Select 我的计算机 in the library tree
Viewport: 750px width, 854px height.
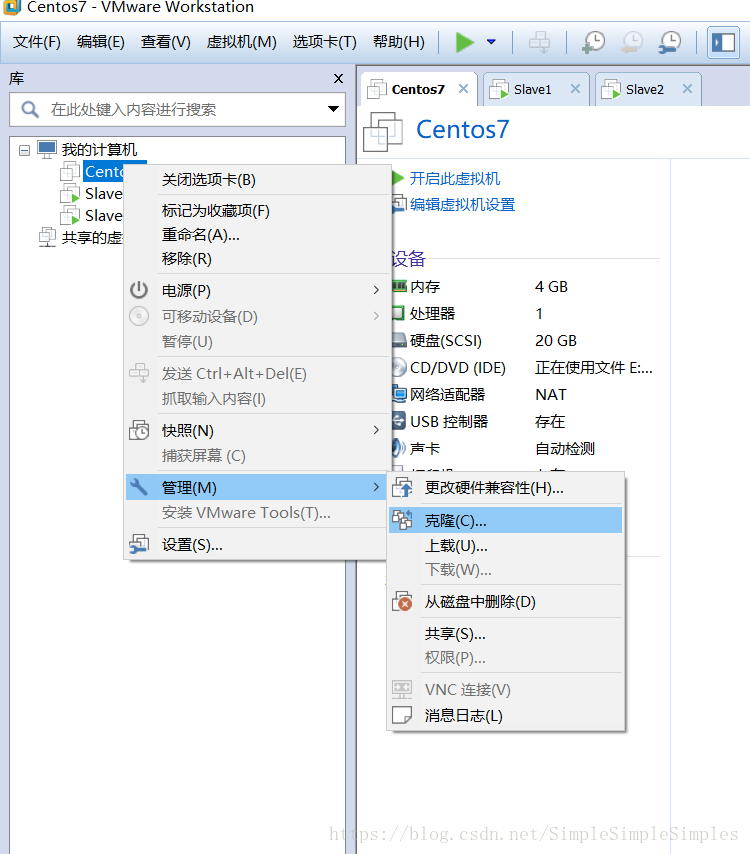pos(99,149)
